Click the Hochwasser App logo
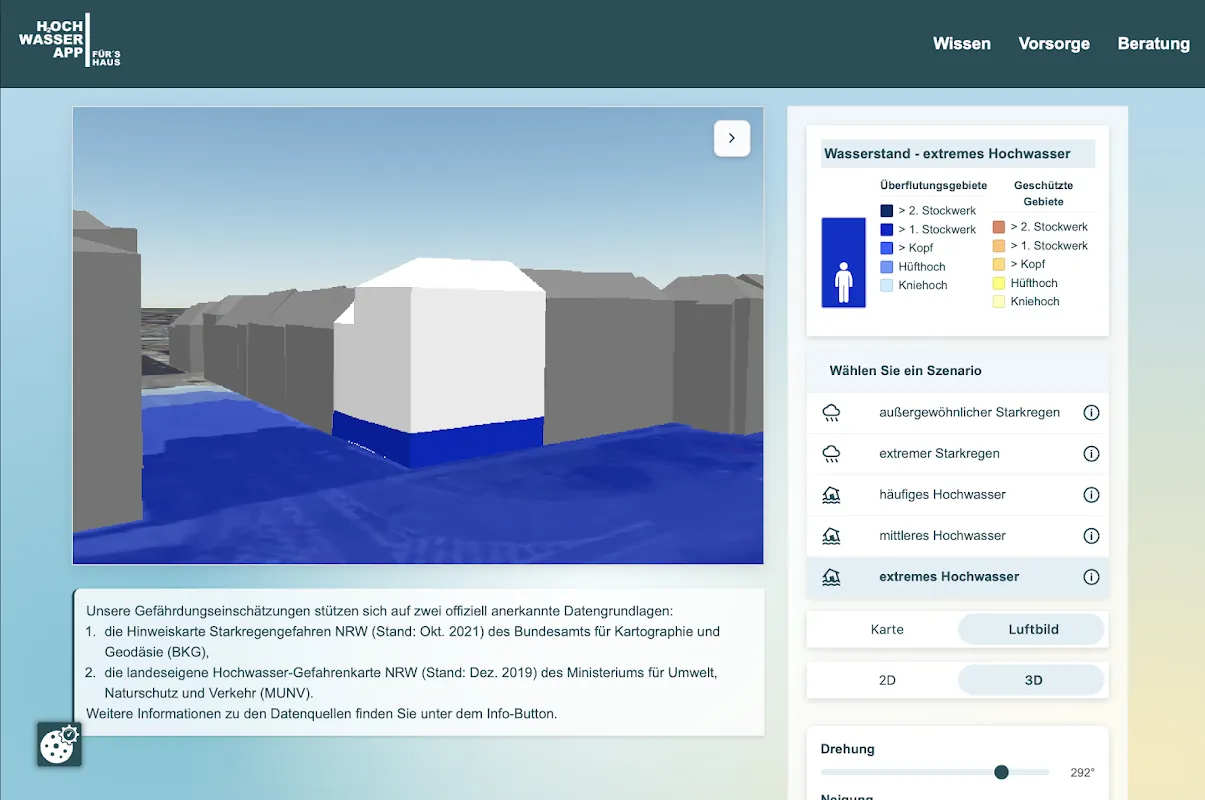This screenshot has height=800, width=1205. tap(70, 42)
